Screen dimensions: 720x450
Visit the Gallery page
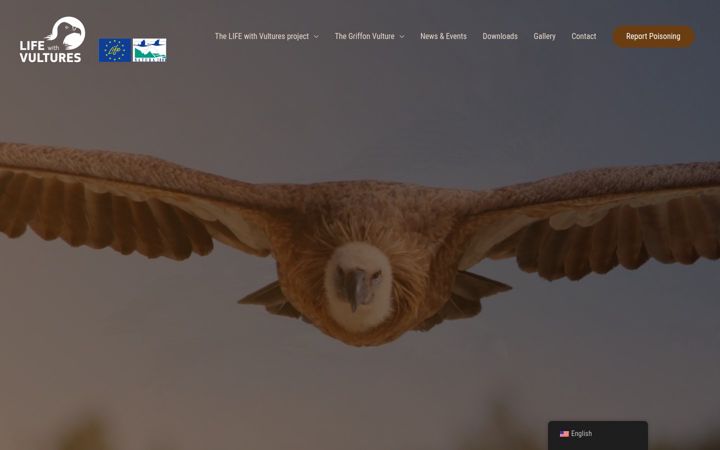(544, 36)
